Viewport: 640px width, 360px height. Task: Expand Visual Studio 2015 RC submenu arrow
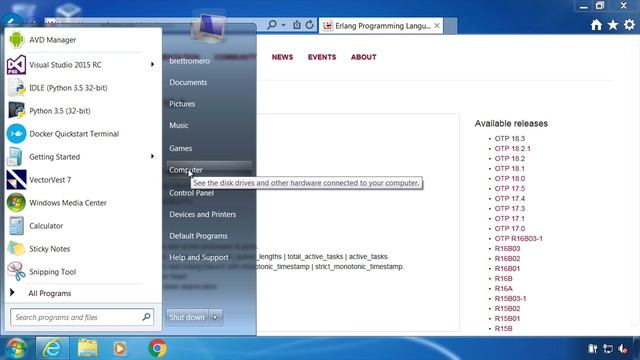click(x=152, y=64)
